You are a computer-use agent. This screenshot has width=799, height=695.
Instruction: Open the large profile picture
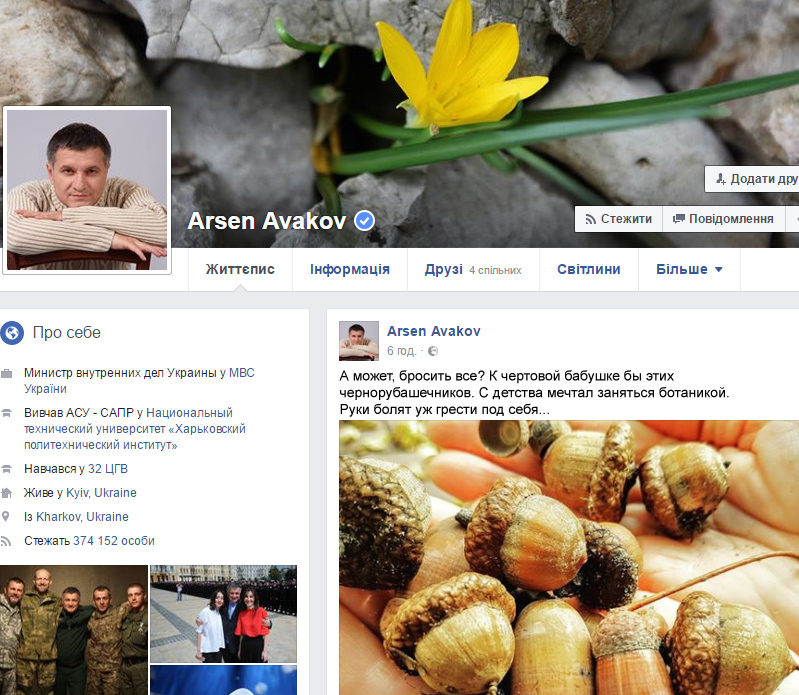click(x=87, y=189)
